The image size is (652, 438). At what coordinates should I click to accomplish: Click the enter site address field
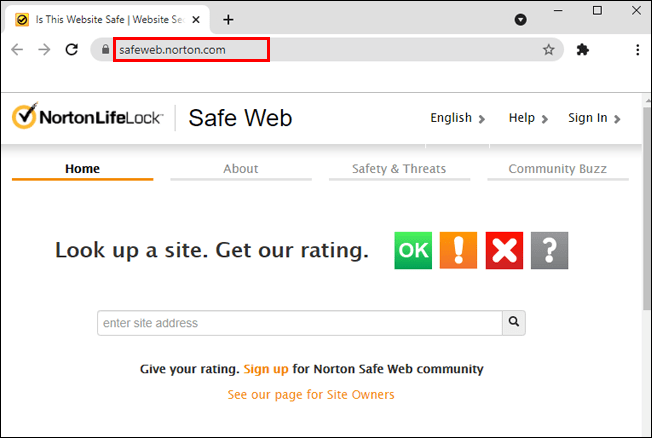[300, 323]
